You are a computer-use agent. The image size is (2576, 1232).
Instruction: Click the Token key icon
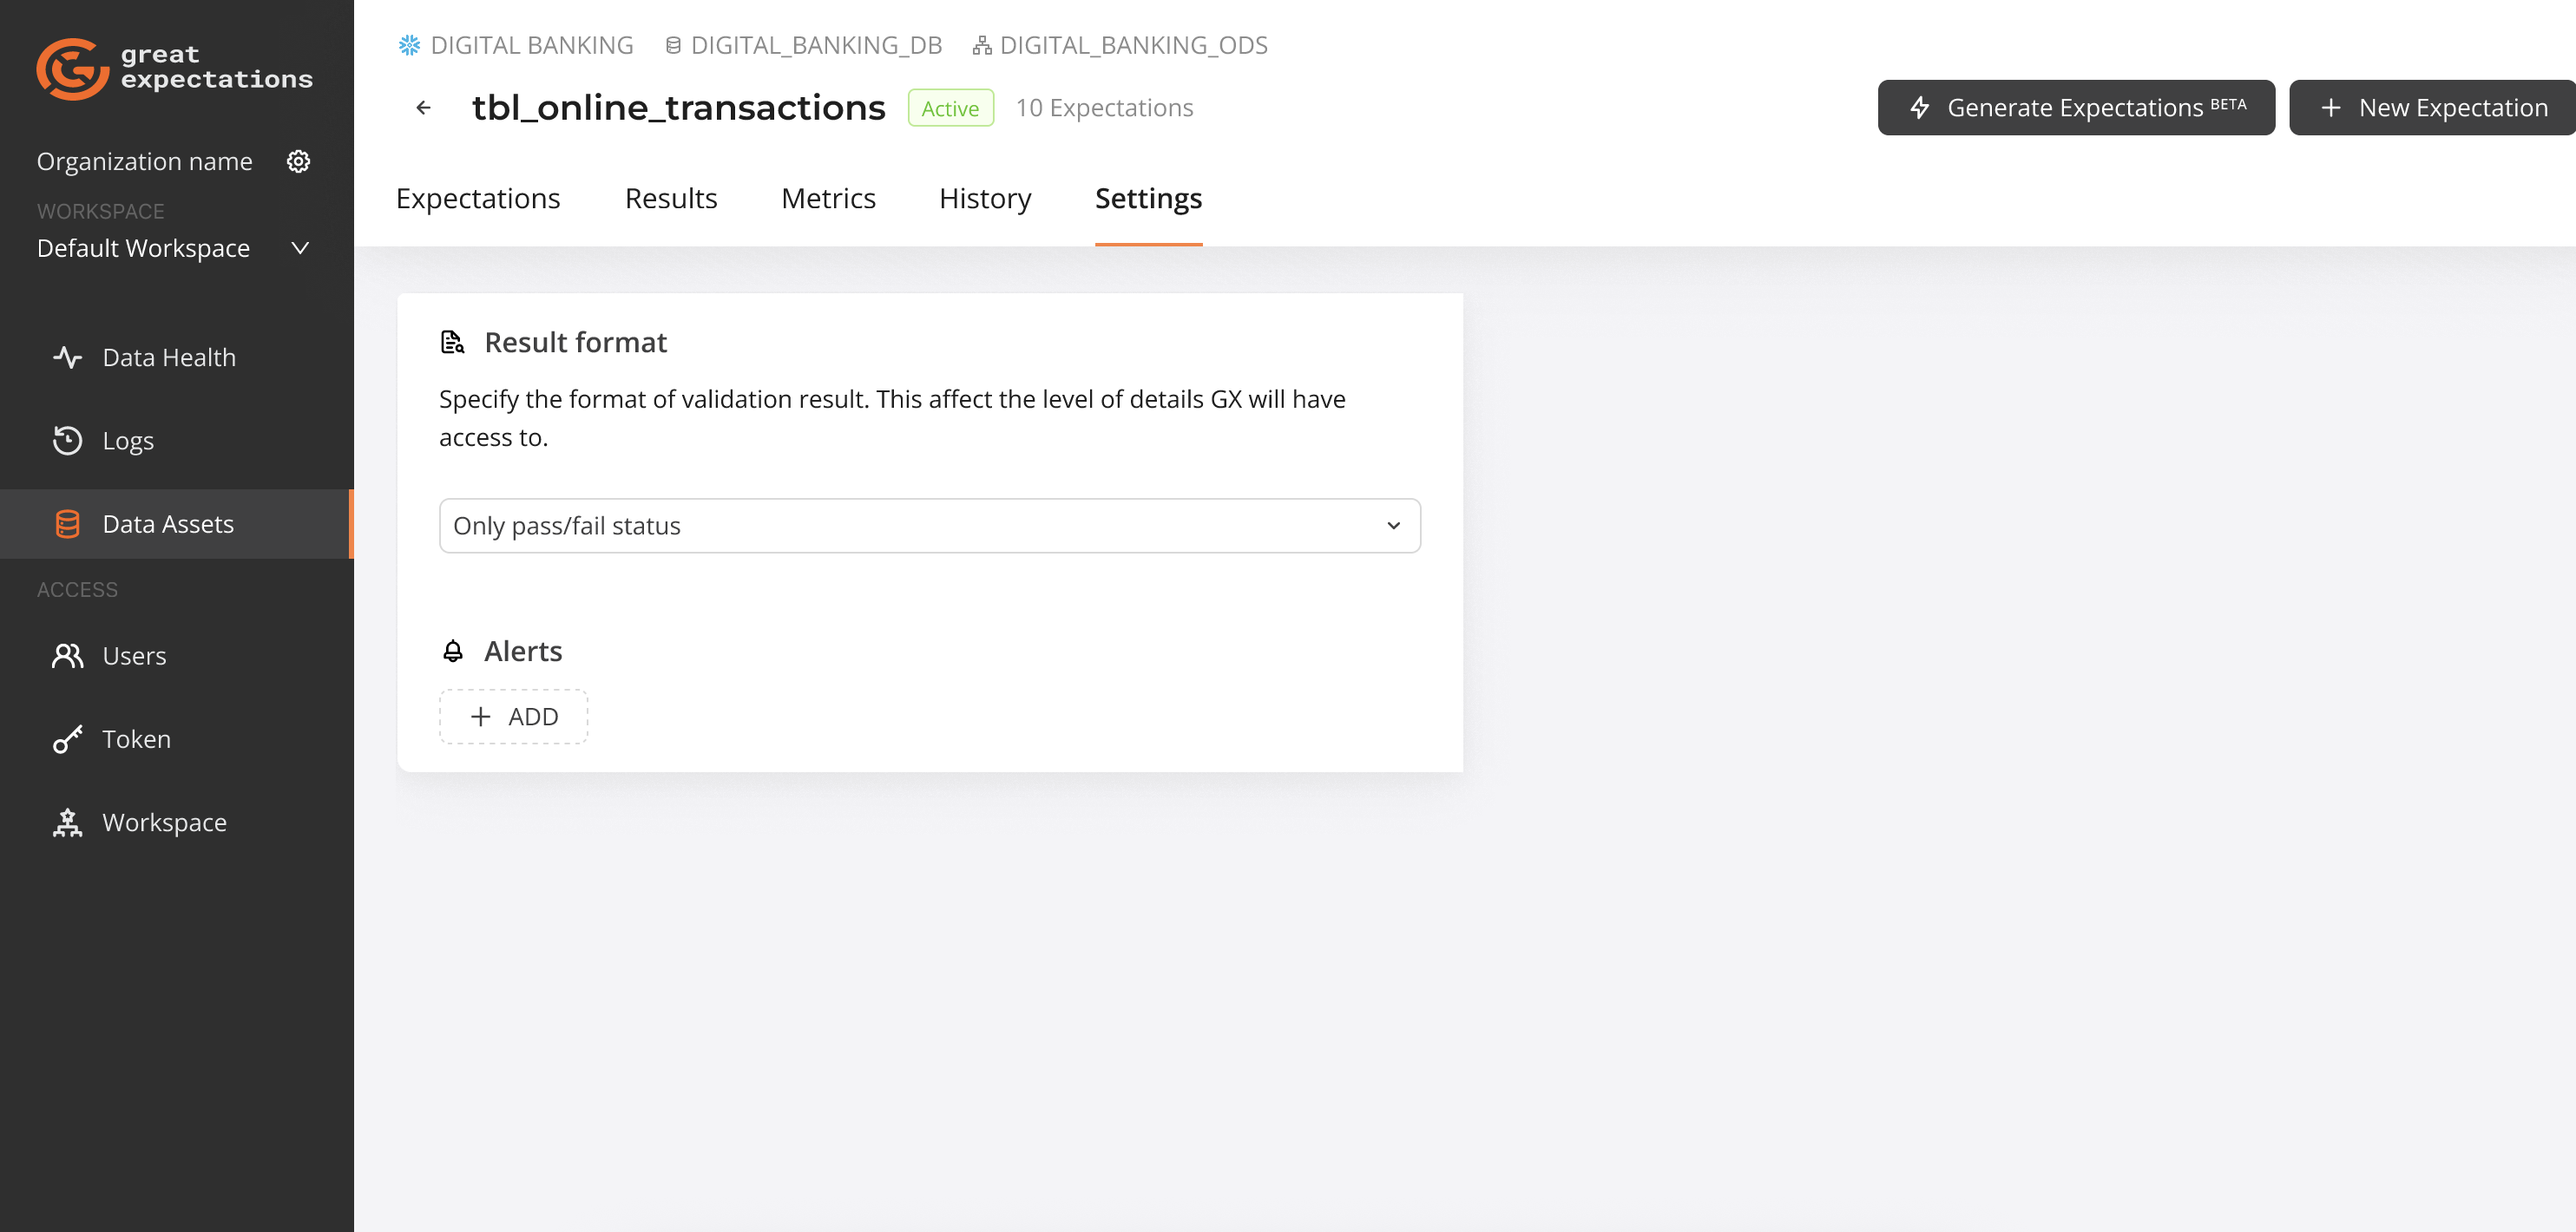pos(66,739)
